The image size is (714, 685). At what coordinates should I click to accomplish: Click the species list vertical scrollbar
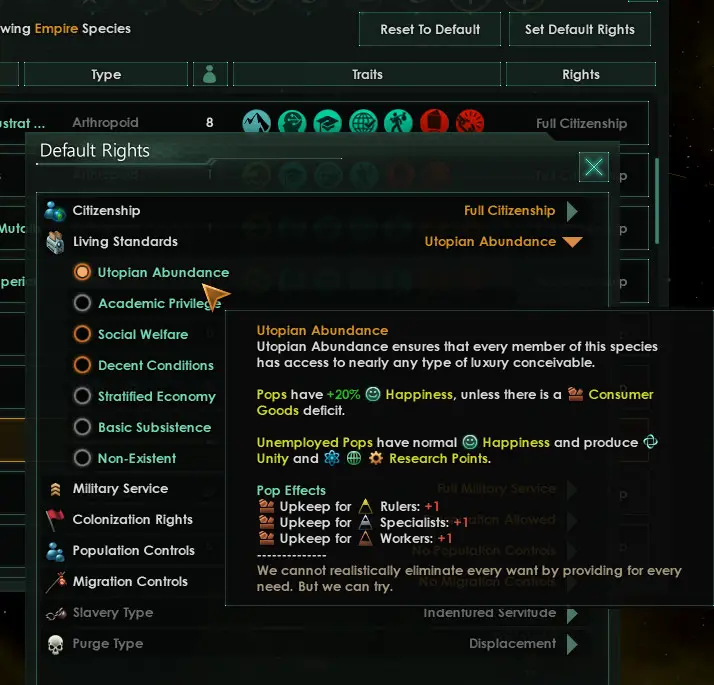657,200
